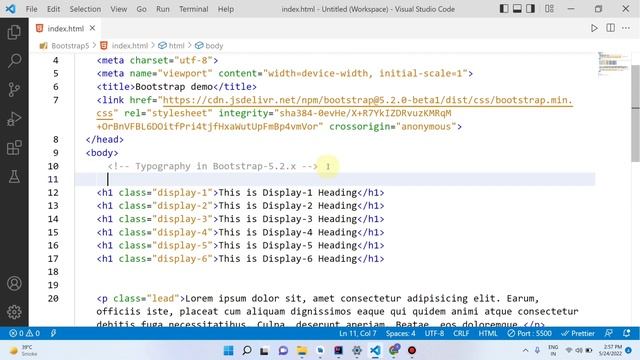
Task: Open File Explorer from taskbar
Action: click(302, 351)
